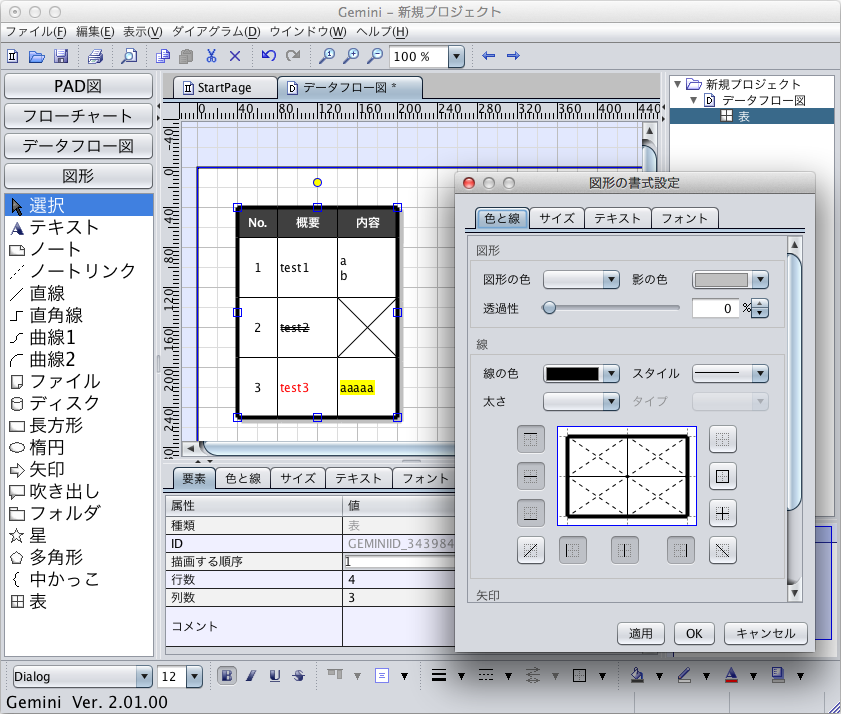
Task: Click the blue right arrow icon
Action: 513,55
